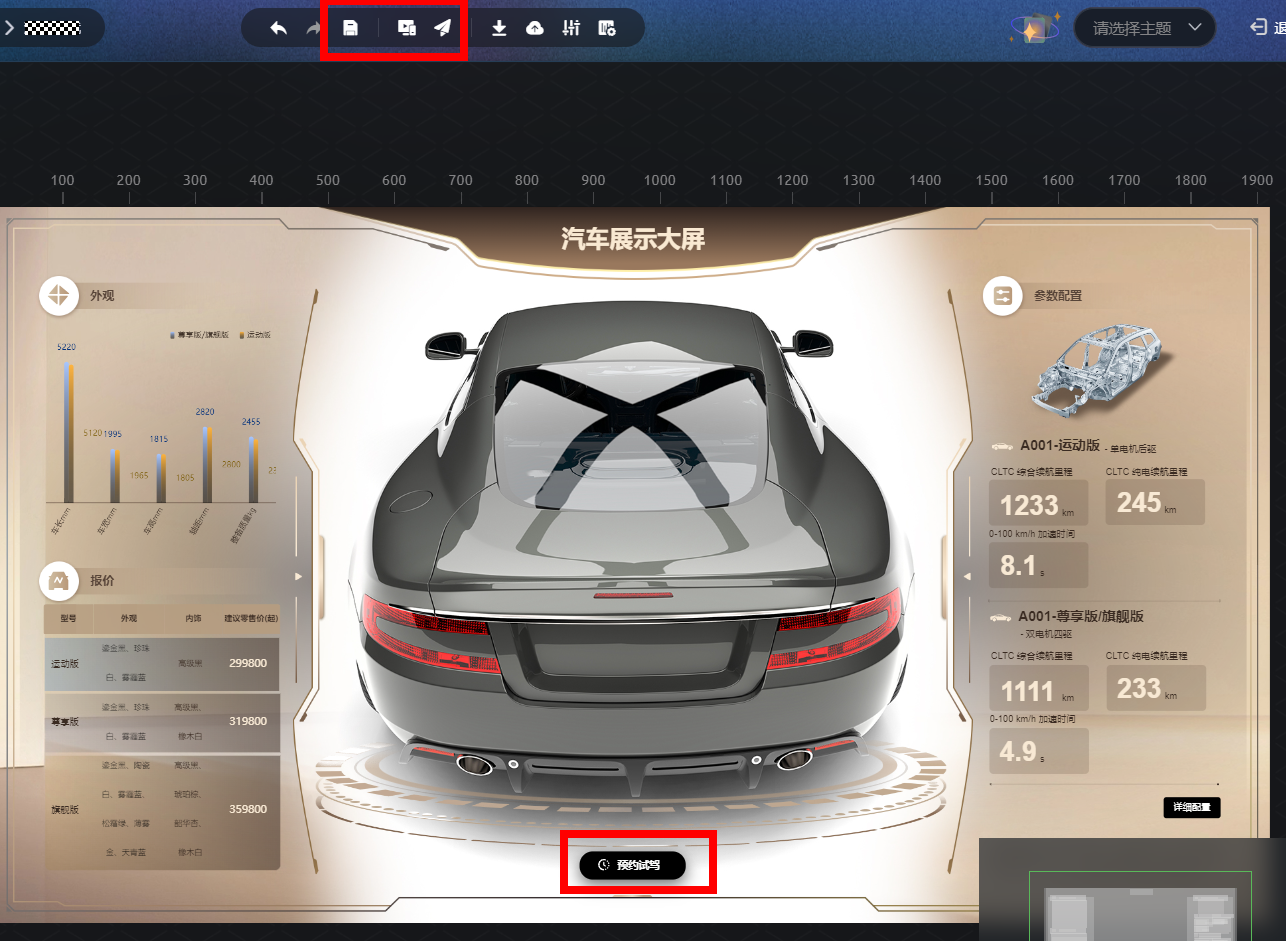Click the 1111 km range value

click(1027, 691)
